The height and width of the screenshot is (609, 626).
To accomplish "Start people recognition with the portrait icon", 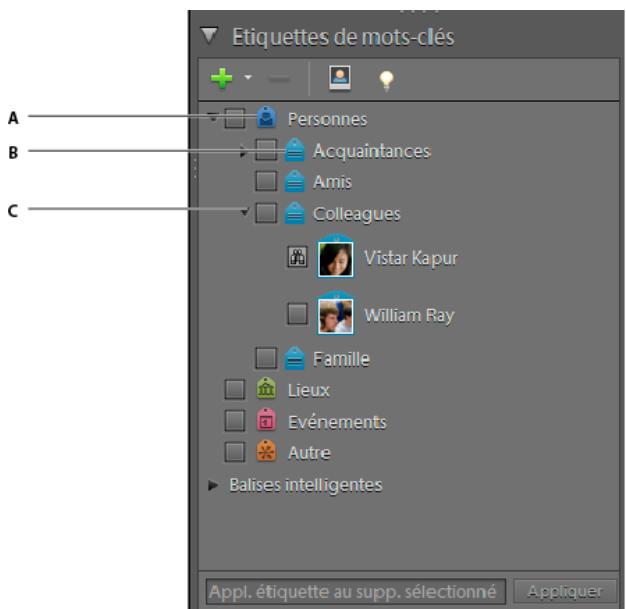I will point(340,78).
